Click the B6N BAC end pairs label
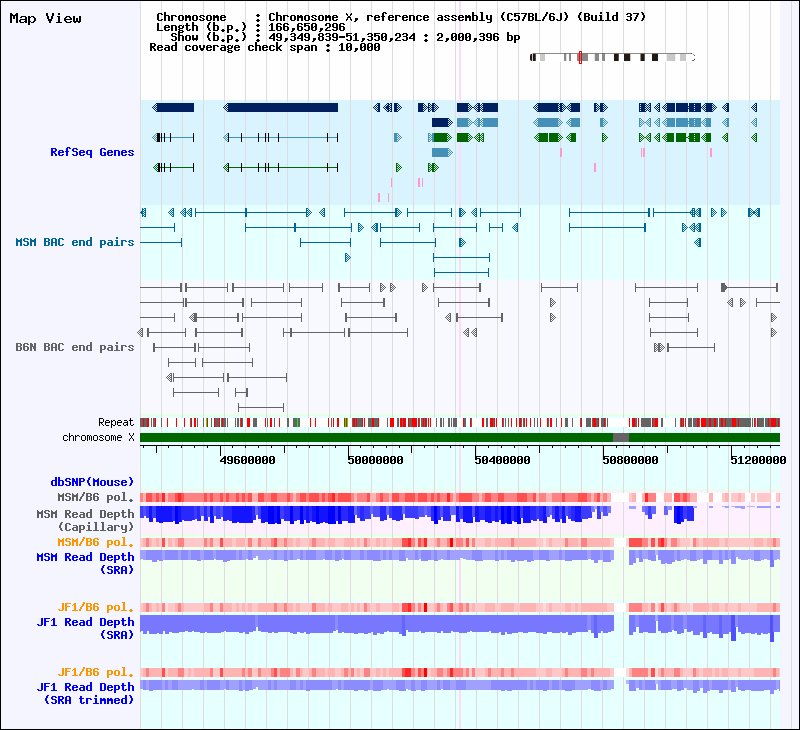Viewport: 800px width, 730px height. pos(74,347)
